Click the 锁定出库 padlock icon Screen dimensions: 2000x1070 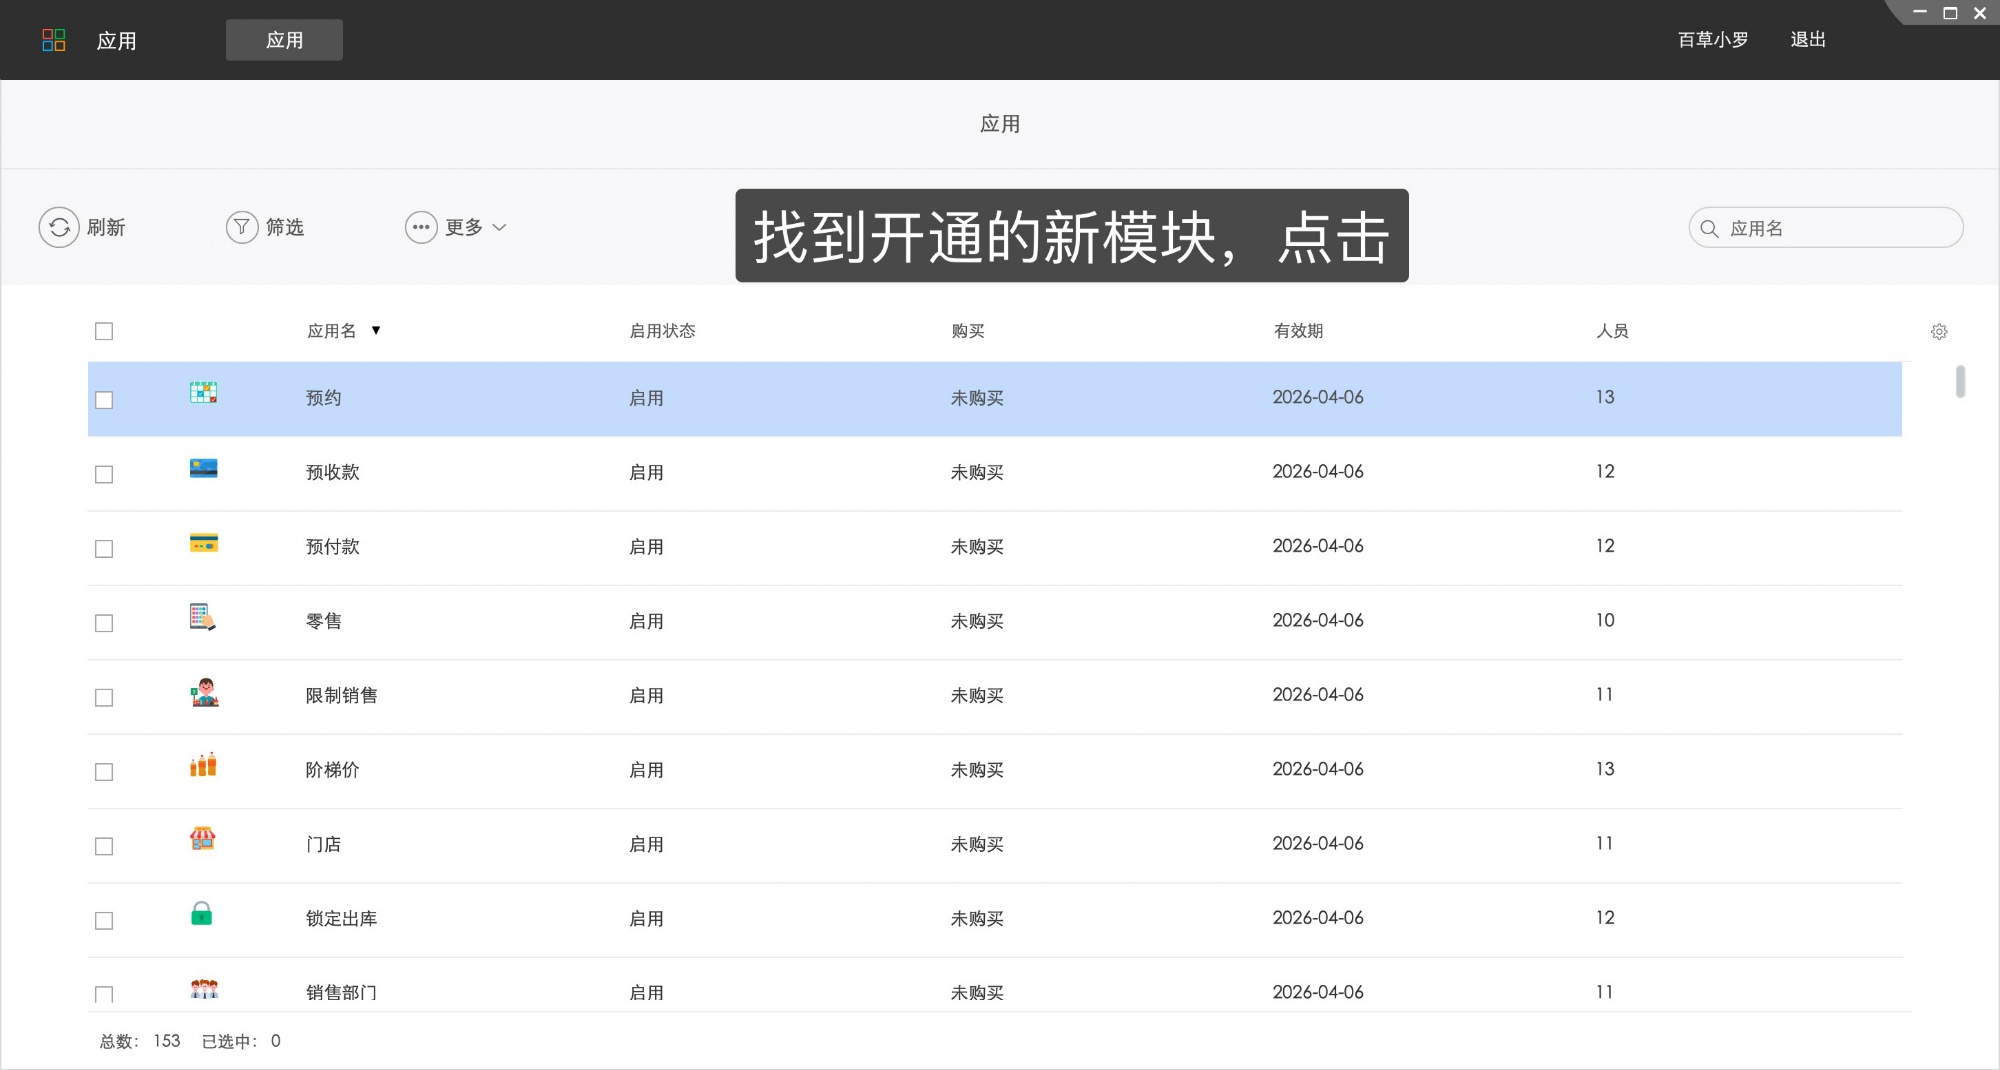click(x=203, y=916)
